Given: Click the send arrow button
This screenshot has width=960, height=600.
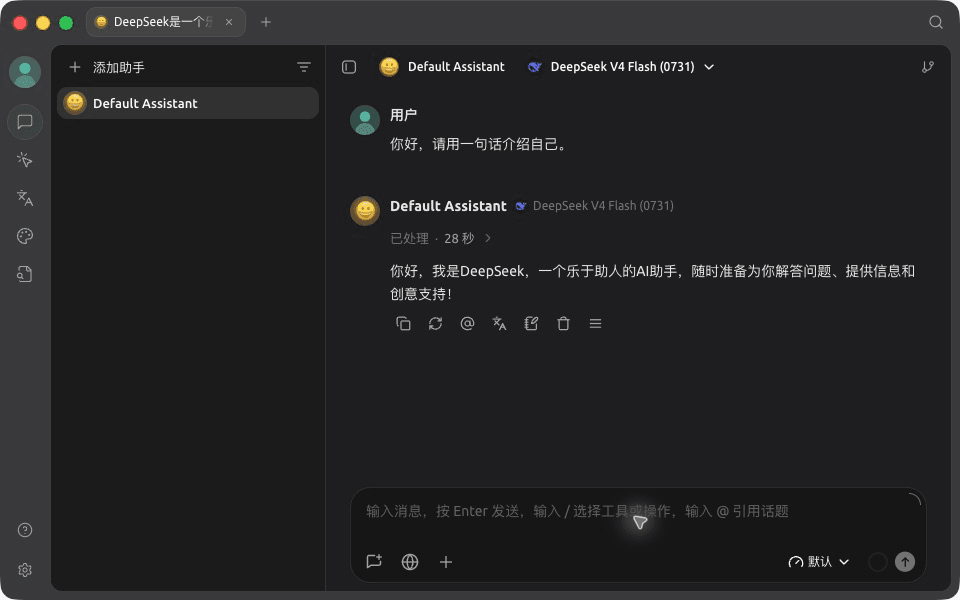Looking at the screenshot, I should (x=904, y=561).
